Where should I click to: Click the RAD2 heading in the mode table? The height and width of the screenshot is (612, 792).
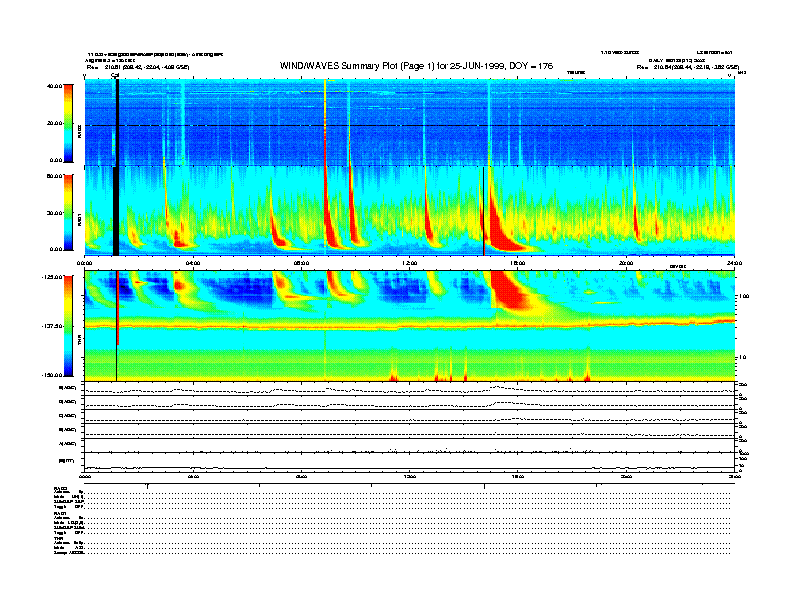point(60,488)
